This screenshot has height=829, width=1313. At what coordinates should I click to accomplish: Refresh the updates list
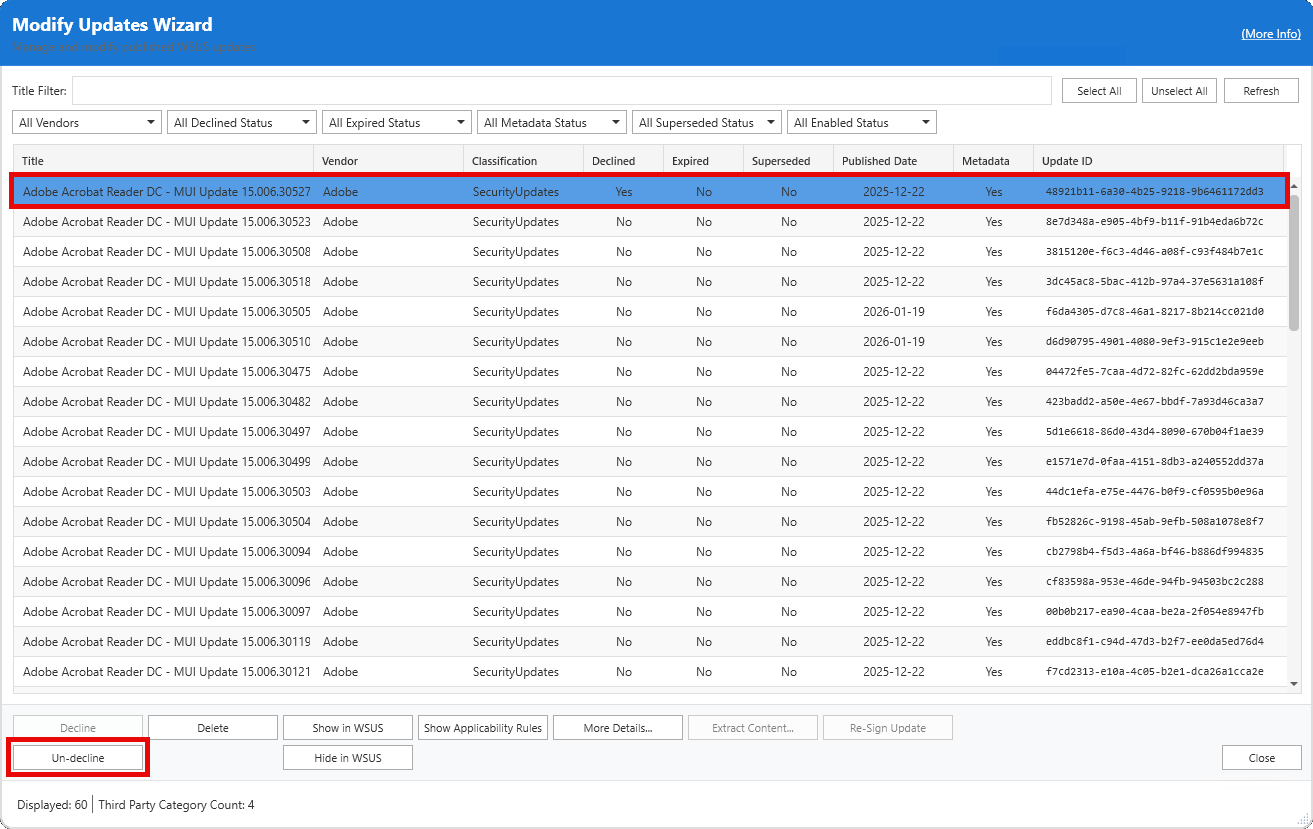click(1261, 91)
